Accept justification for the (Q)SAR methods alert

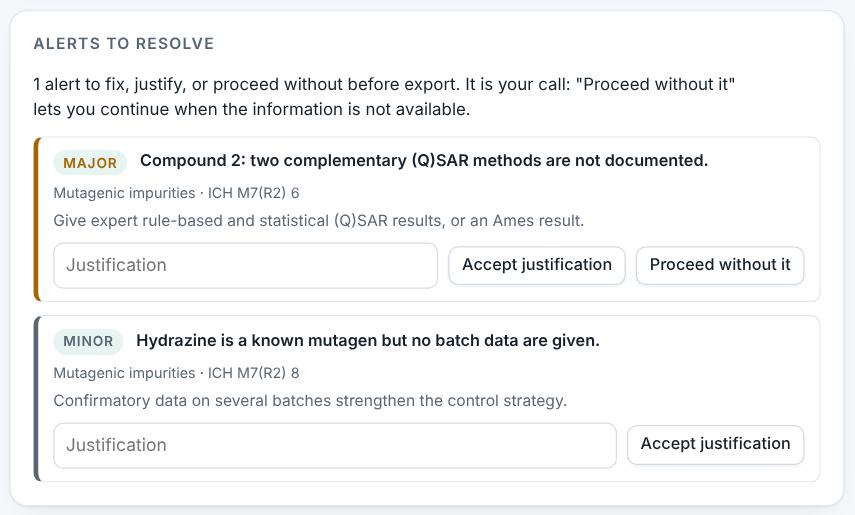pos(537,265)
